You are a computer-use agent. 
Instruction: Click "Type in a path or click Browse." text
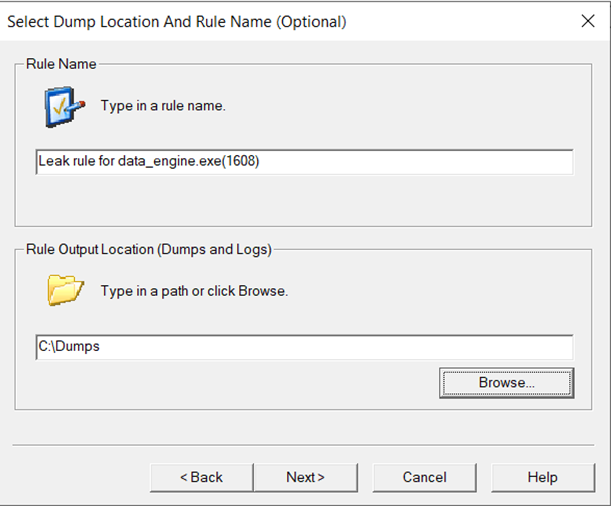(x=194, y=291)
